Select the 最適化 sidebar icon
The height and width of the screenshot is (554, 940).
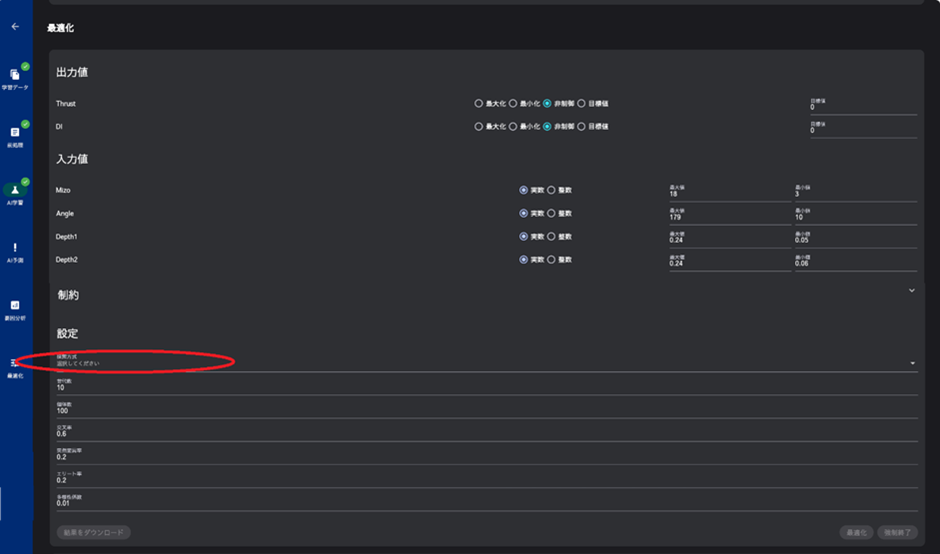(x=15, y=363)
